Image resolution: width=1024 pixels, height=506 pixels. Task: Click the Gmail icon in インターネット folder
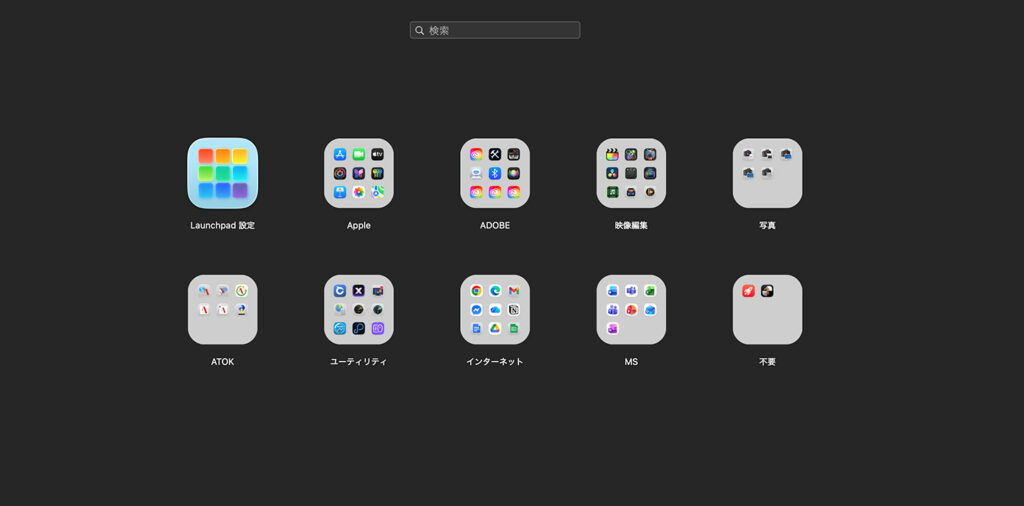click(x=513, y=291)
